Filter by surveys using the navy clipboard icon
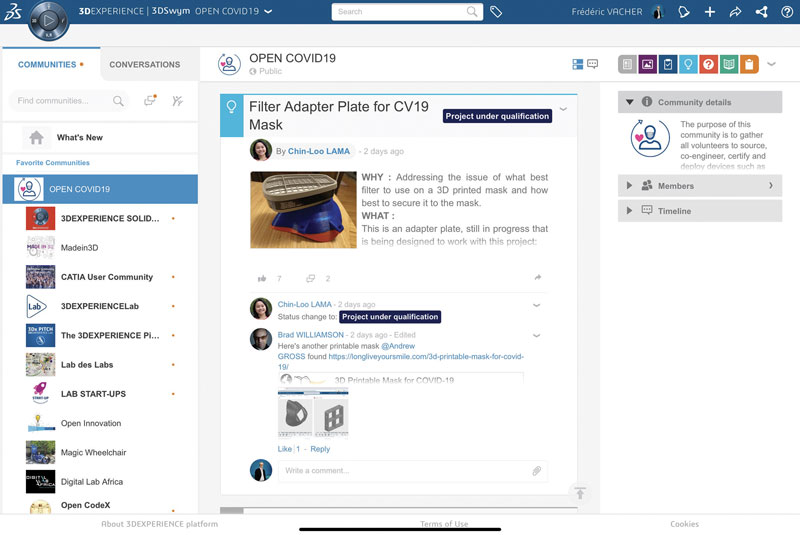800x535 pixels. pyautogui.click(x=668, y=64)
